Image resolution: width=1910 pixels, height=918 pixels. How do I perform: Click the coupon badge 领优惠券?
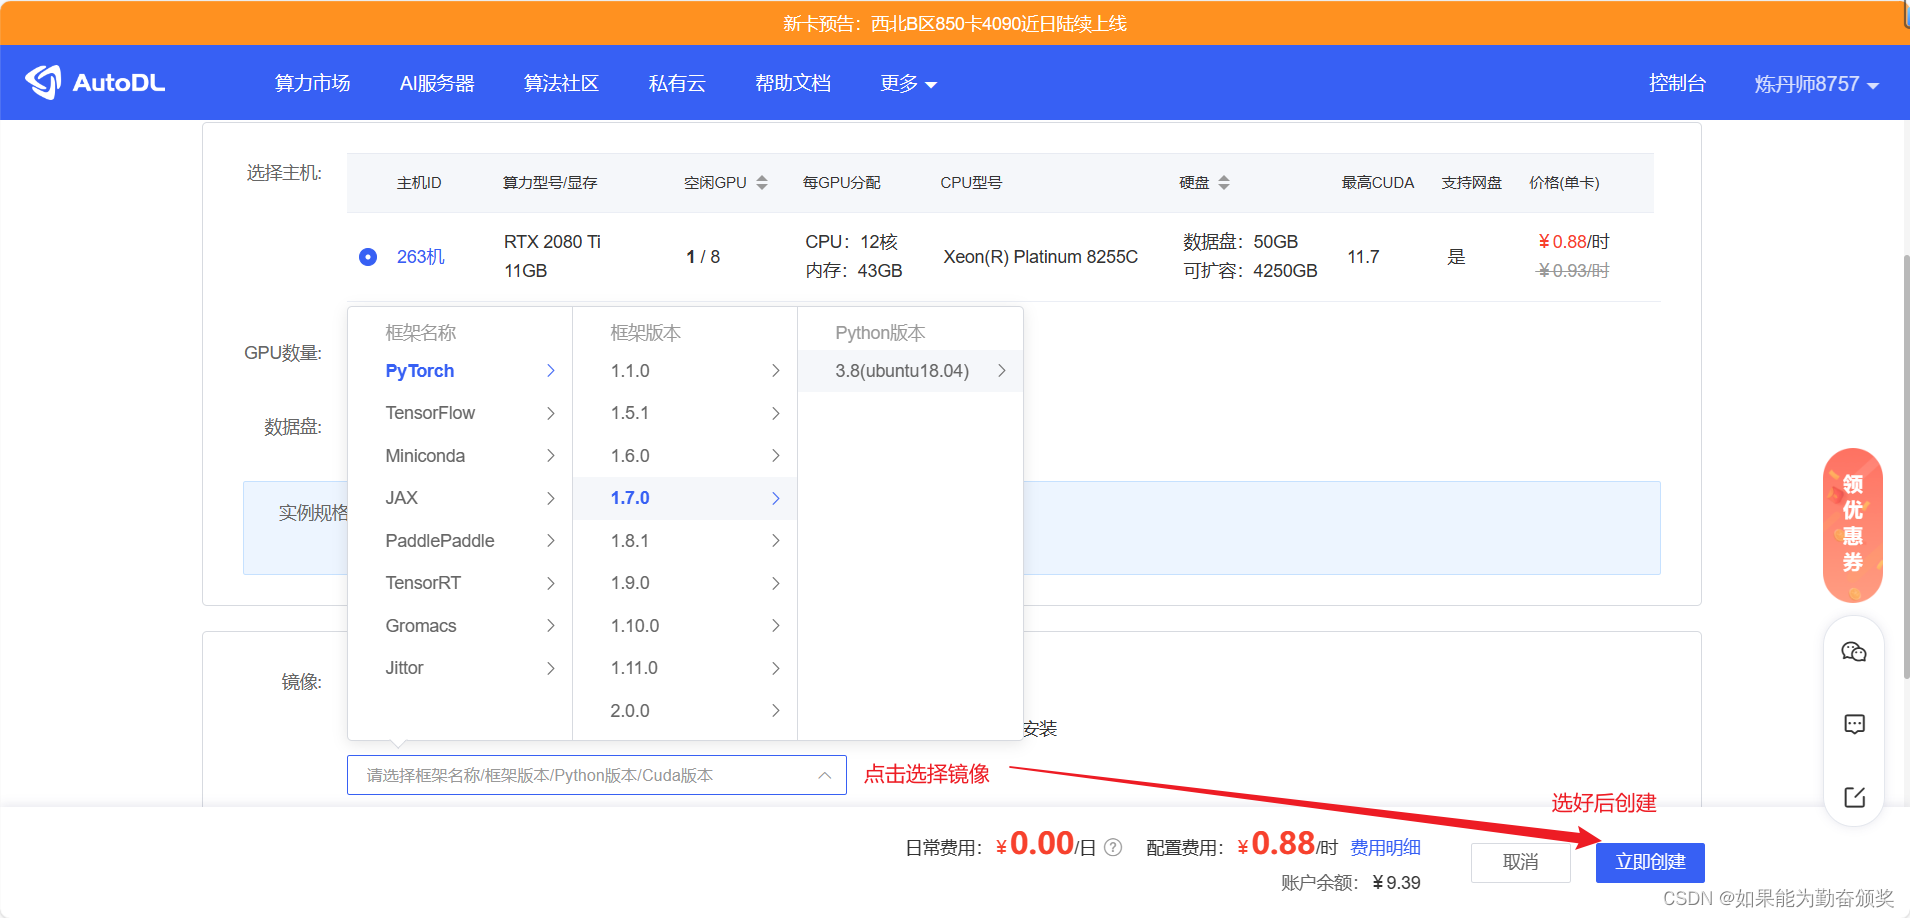(x=1853, y=525)
